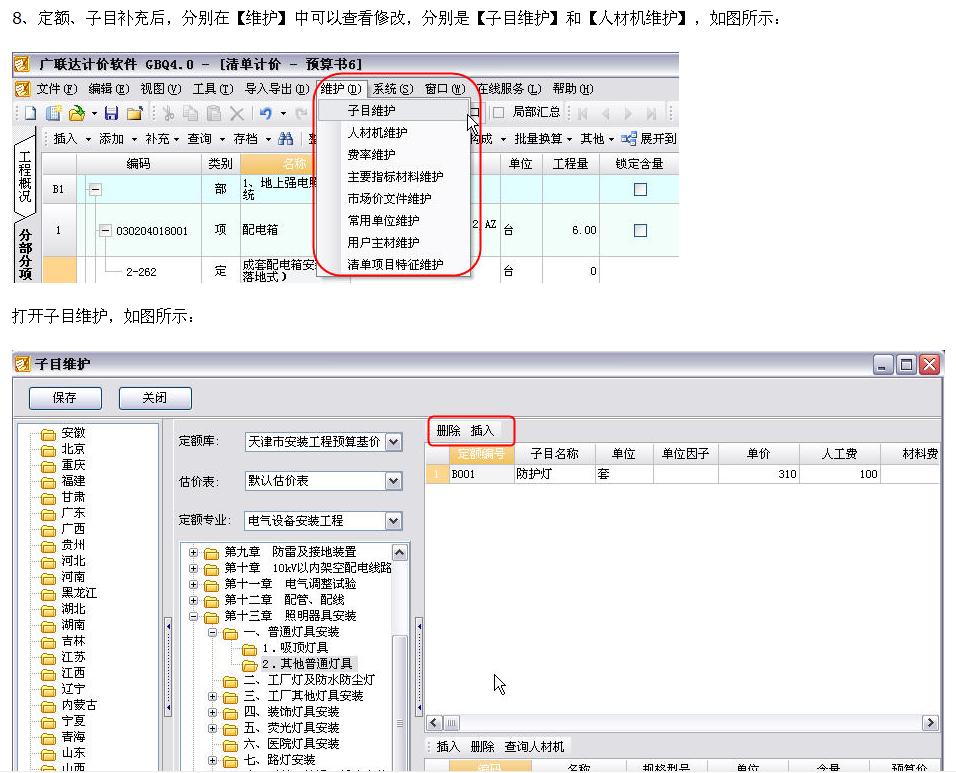Choose 人材机维护 menu entry
This screenshot has width=956, height=773.
(394, 133)
